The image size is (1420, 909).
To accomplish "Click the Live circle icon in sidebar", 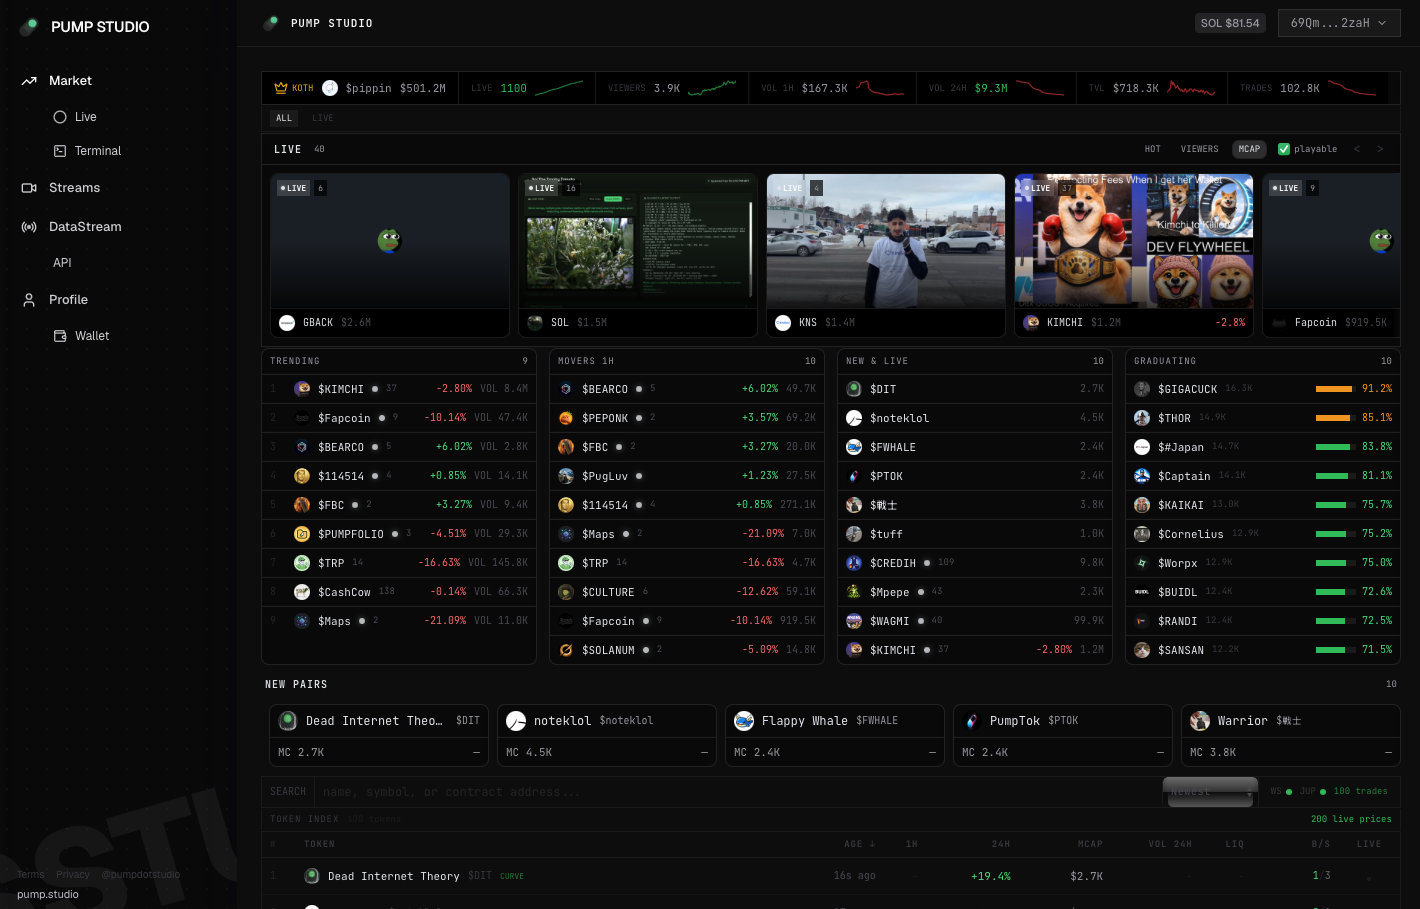I will [60, 117].
